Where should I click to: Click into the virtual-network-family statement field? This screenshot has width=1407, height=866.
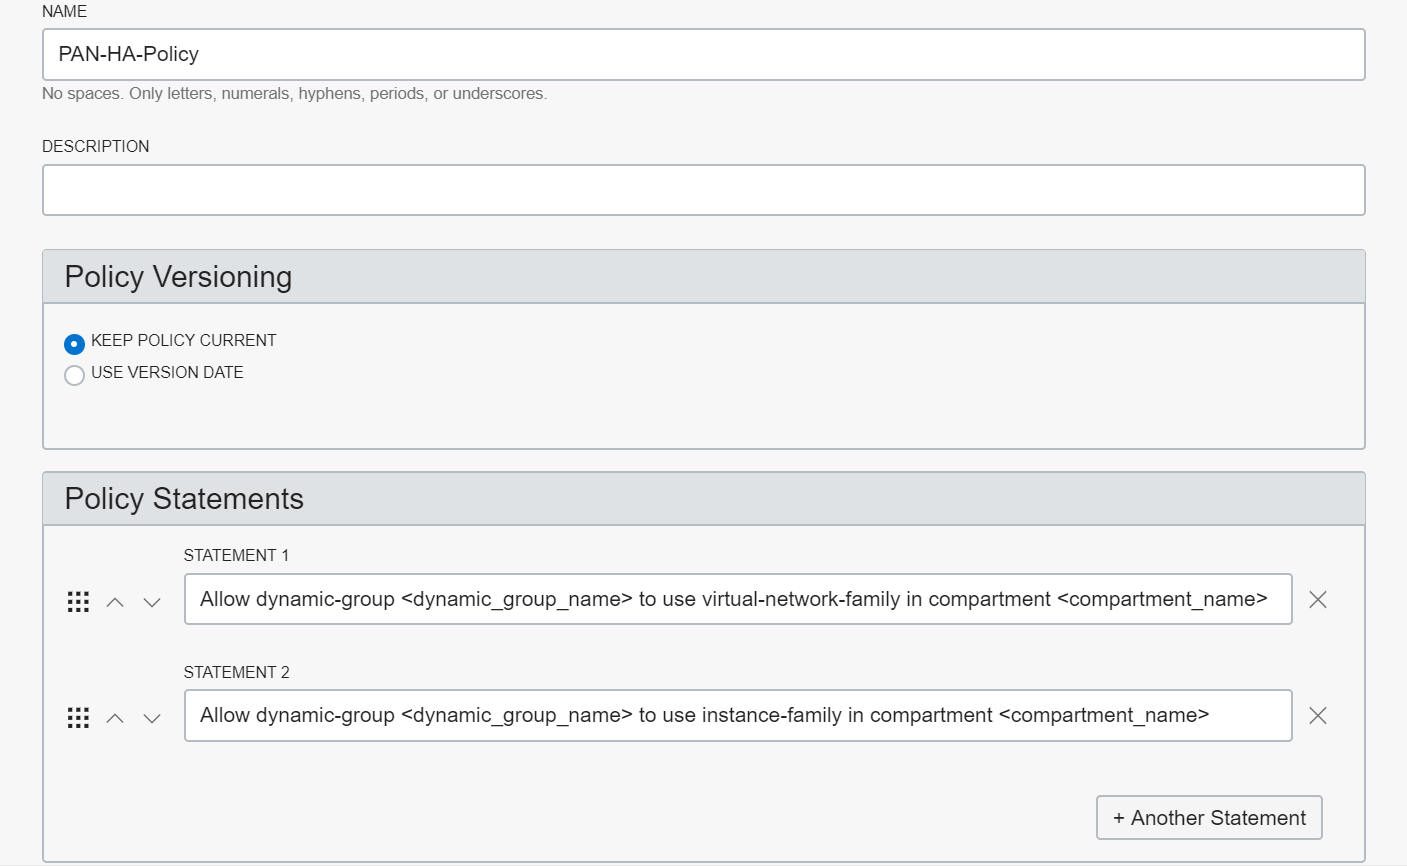737,599
